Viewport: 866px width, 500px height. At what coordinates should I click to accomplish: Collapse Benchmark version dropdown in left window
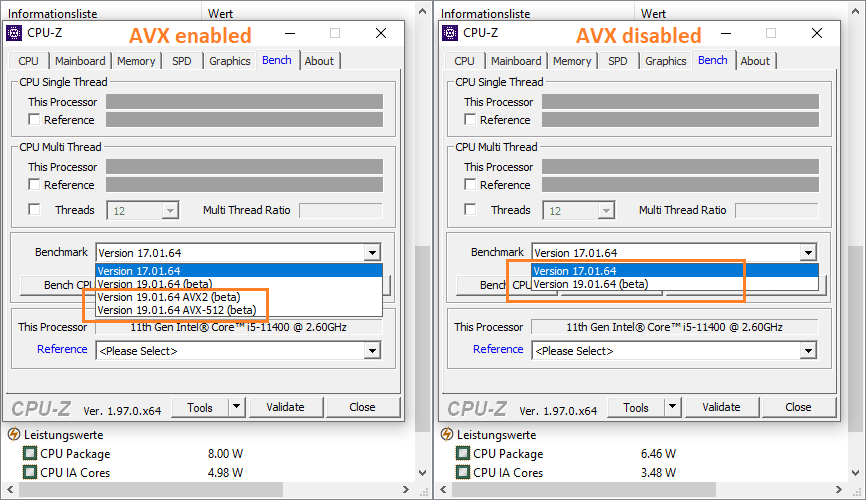click(x=372, y=252)
